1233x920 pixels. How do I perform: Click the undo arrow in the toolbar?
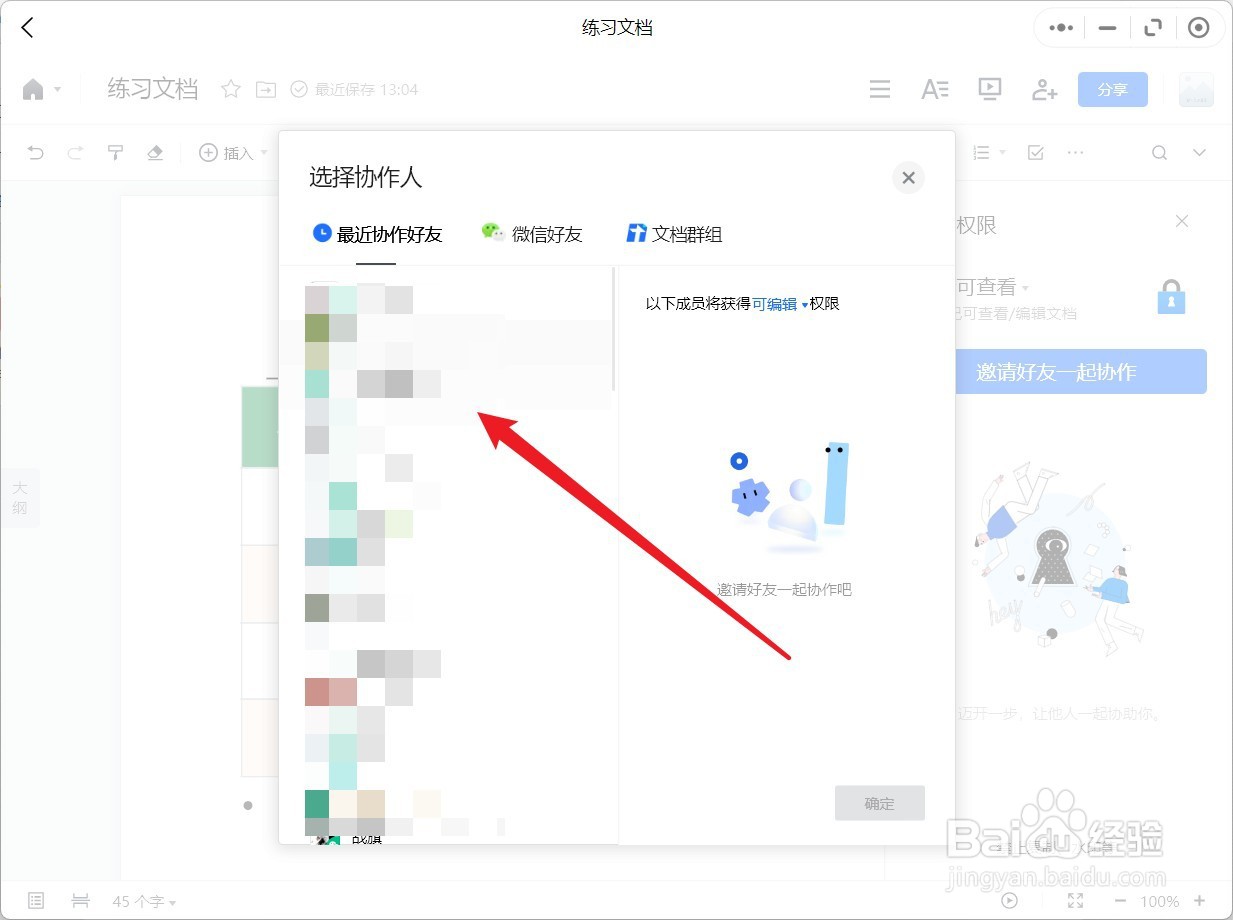click(x=35, y=152)
